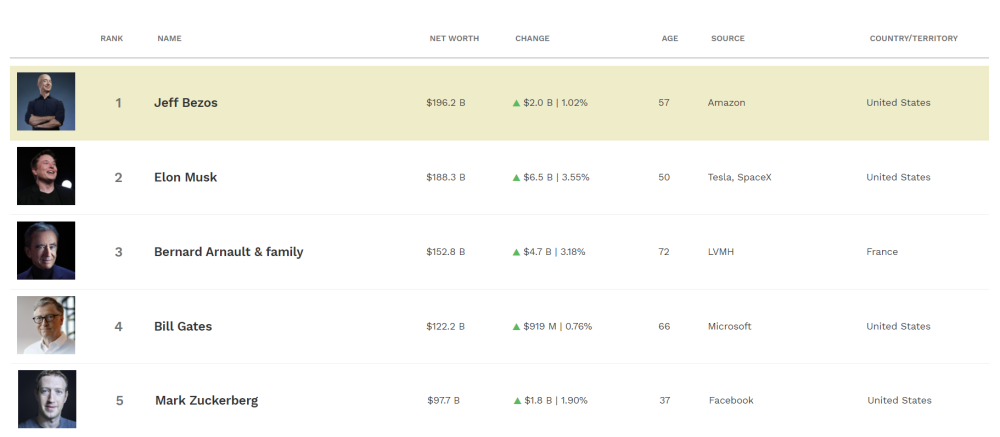Open the Bill Gates profile link

[183, 326]
